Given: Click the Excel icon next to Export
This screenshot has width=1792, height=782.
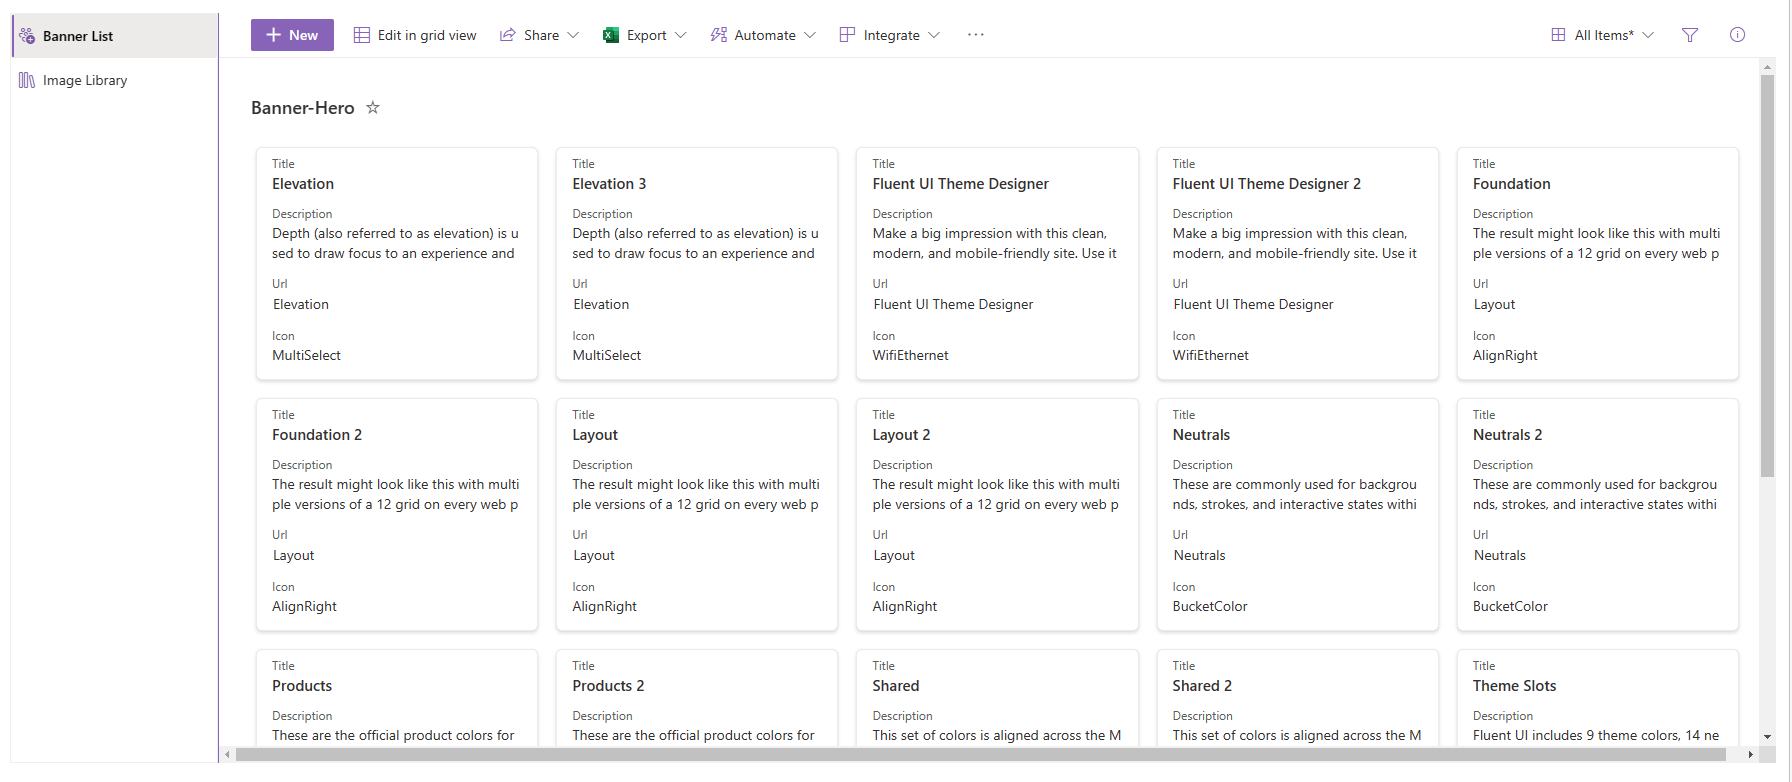Looking at the screenshot, I should (x=610, y=35).
